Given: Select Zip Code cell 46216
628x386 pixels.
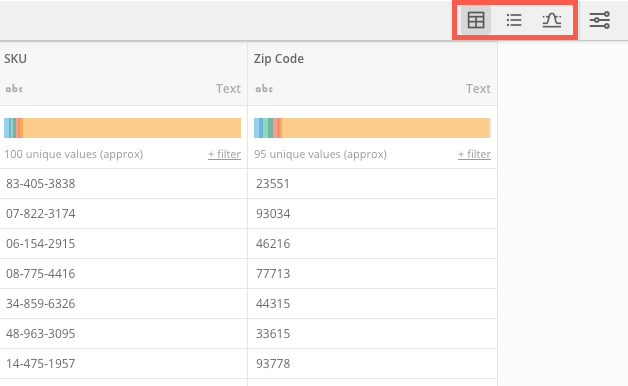Looking at the screenshot, I should click(x=372, y=244).
